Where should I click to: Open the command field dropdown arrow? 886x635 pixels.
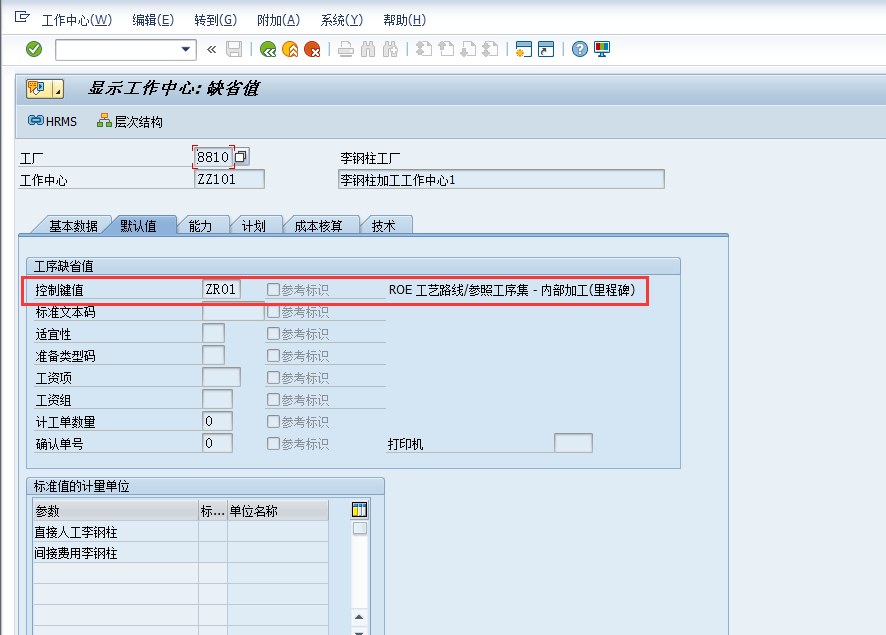coord(186,48)
